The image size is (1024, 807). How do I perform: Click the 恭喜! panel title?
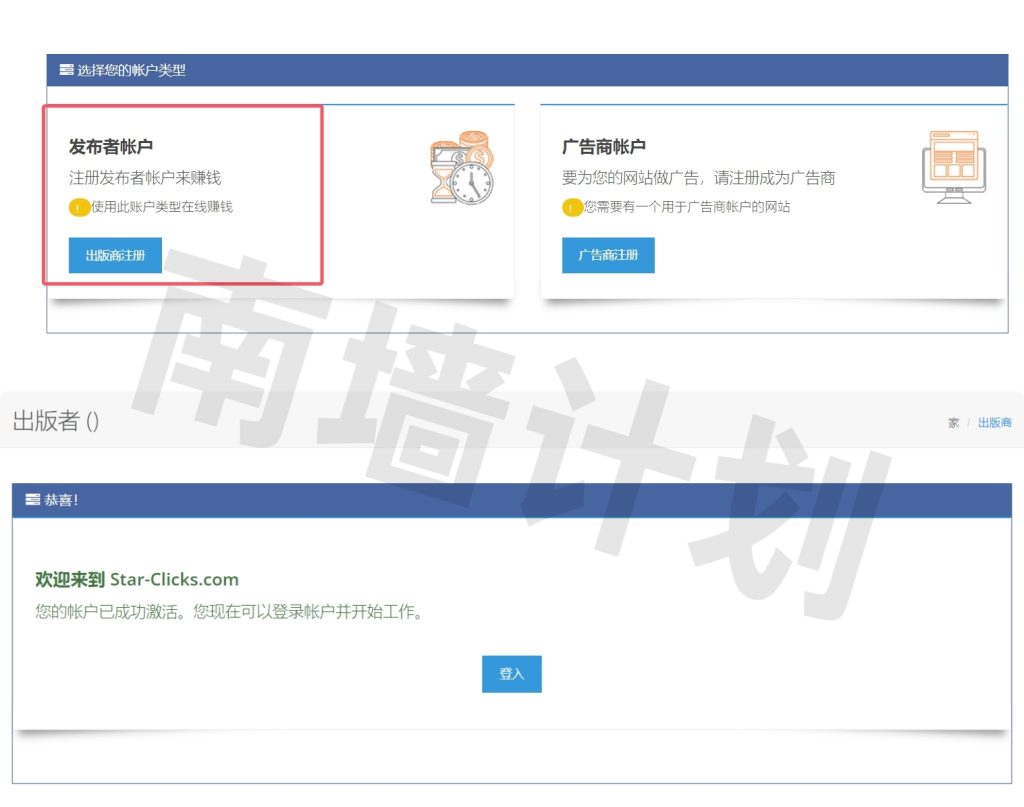[61, 500]
